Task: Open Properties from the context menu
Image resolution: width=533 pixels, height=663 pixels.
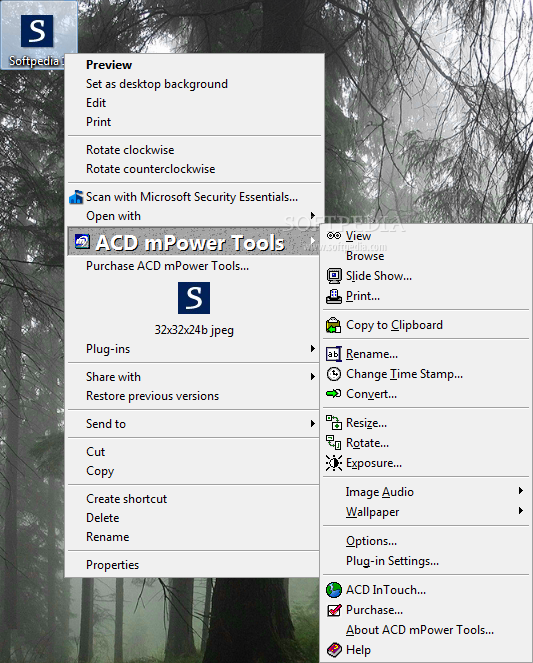Action: (112, 565)
